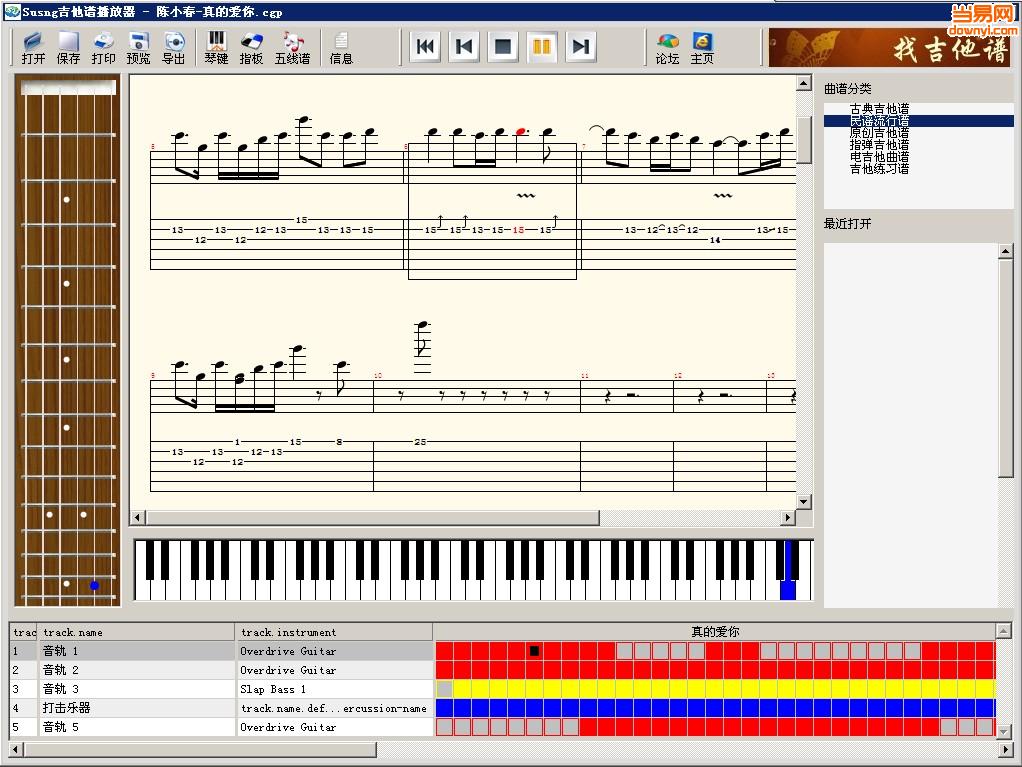Image resolution: width=1022 pixels, height=767 pixels.
Task: Open 预览 (Preview) from the toolbar
Action: [139, 47]
